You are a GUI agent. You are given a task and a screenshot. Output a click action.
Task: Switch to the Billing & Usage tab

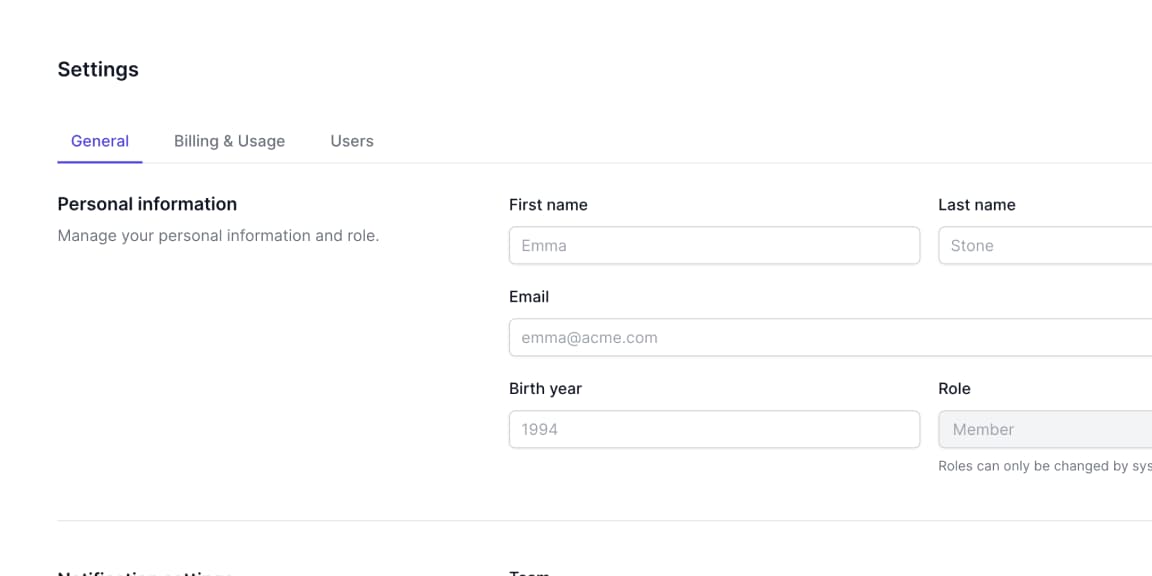229,141
